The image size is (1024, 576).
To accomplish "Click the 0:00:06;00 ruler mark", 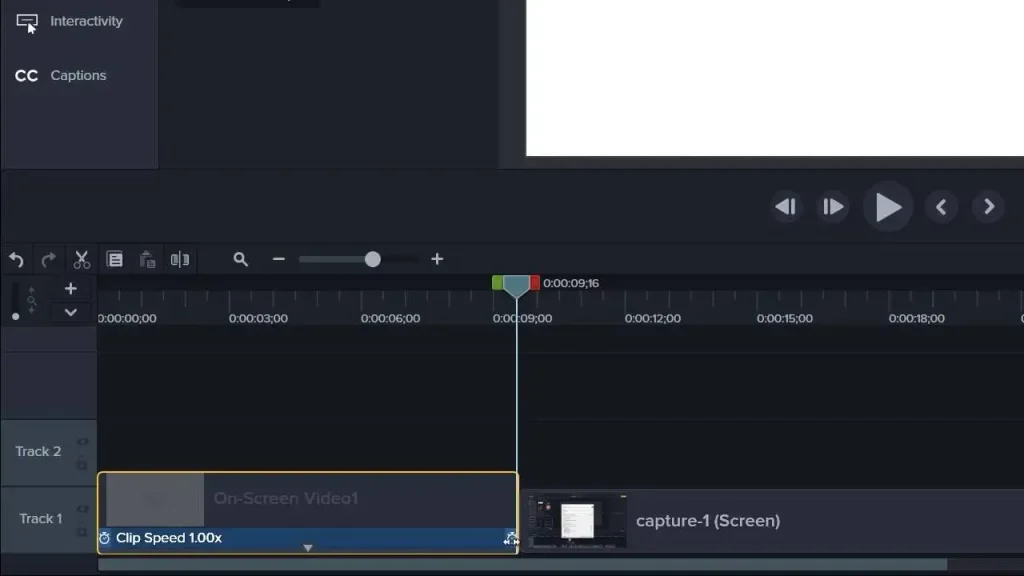I will tap(391, 319).
